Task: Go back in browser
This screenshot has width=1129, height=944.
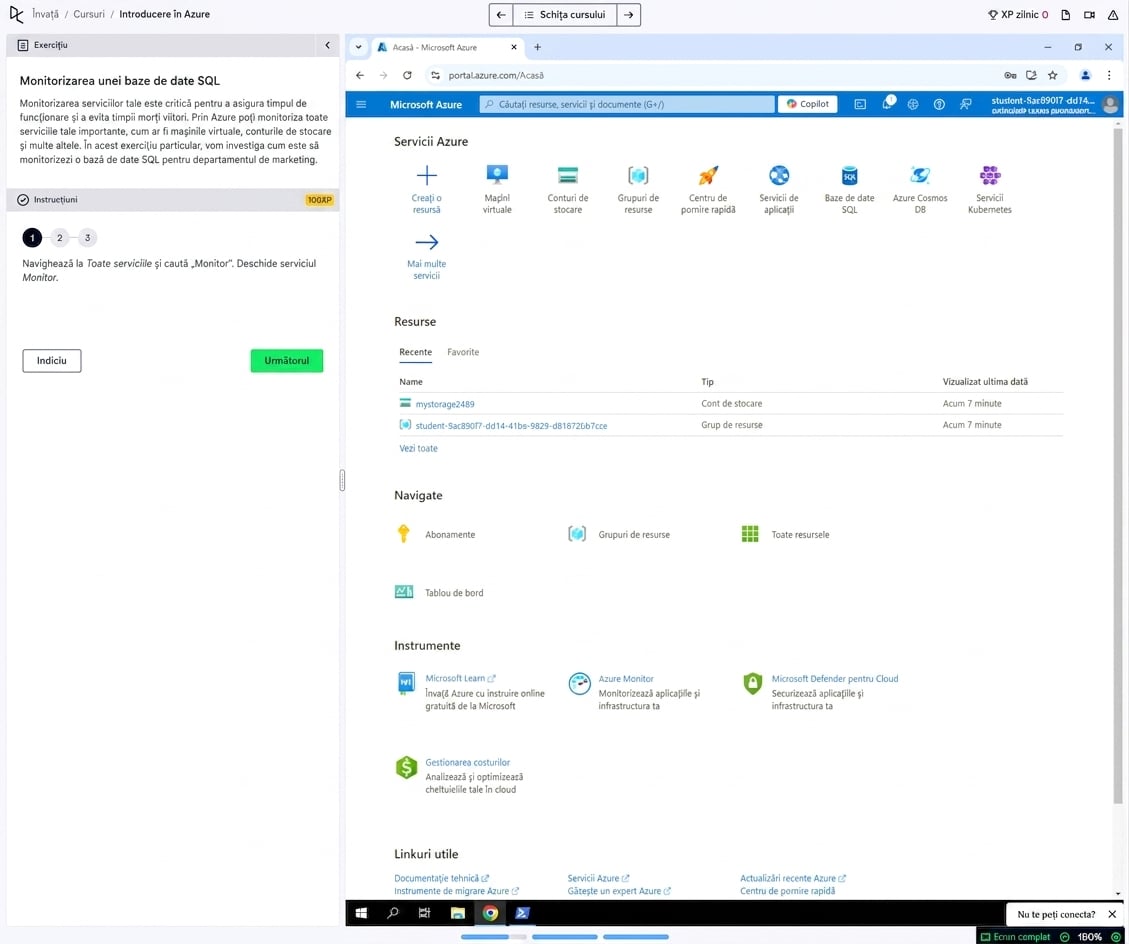Action: click(360, 75)
